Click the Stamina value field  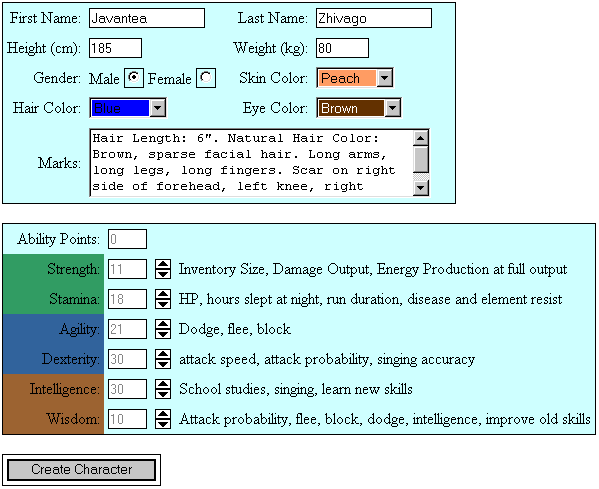pyautogui.click(x=127, y=299)
